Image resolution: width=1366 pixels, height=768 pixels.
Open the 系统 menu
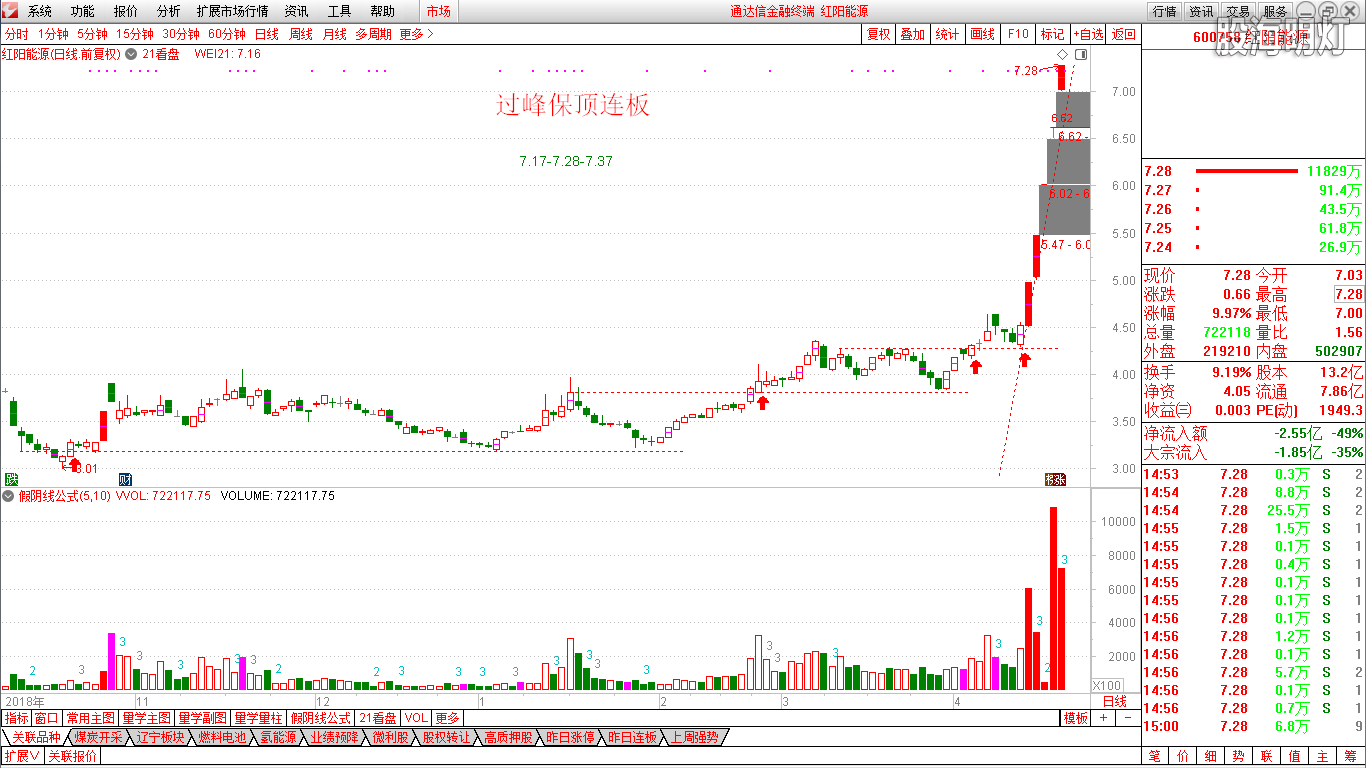pyautogui.click(x=40, y=11)
